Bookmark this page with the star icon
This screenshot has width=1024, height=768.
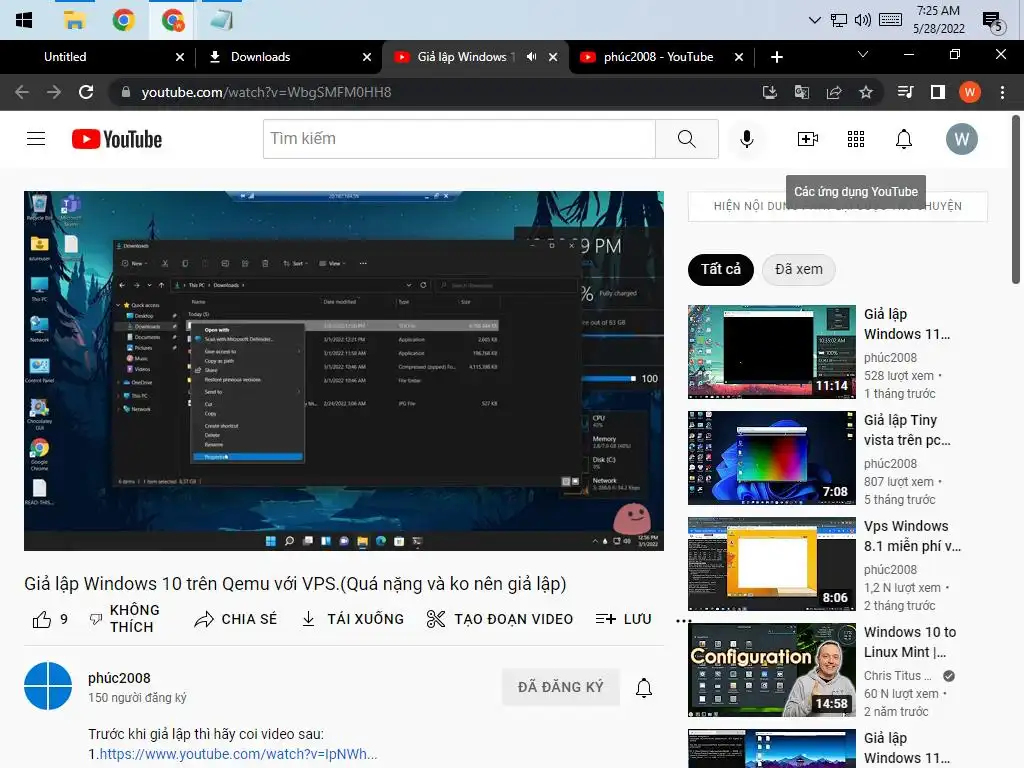click(866, 92)
